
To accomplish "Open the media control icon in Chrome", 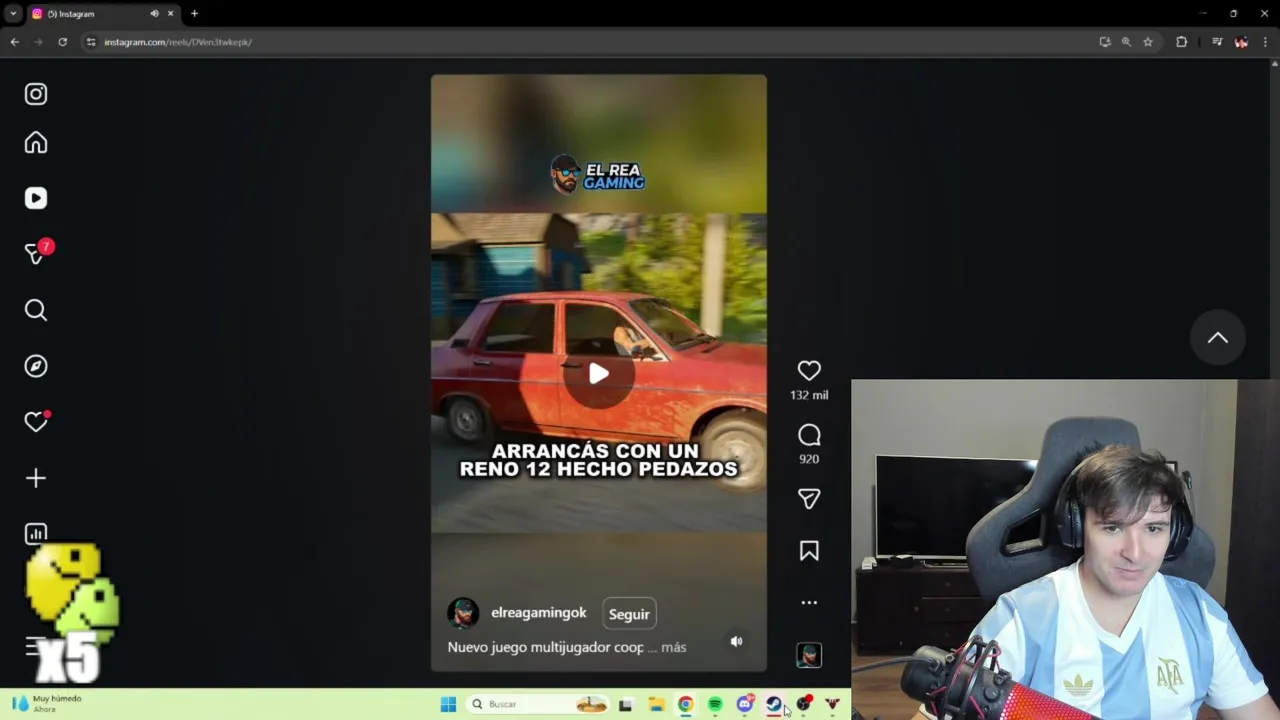I will (1217, 42).
